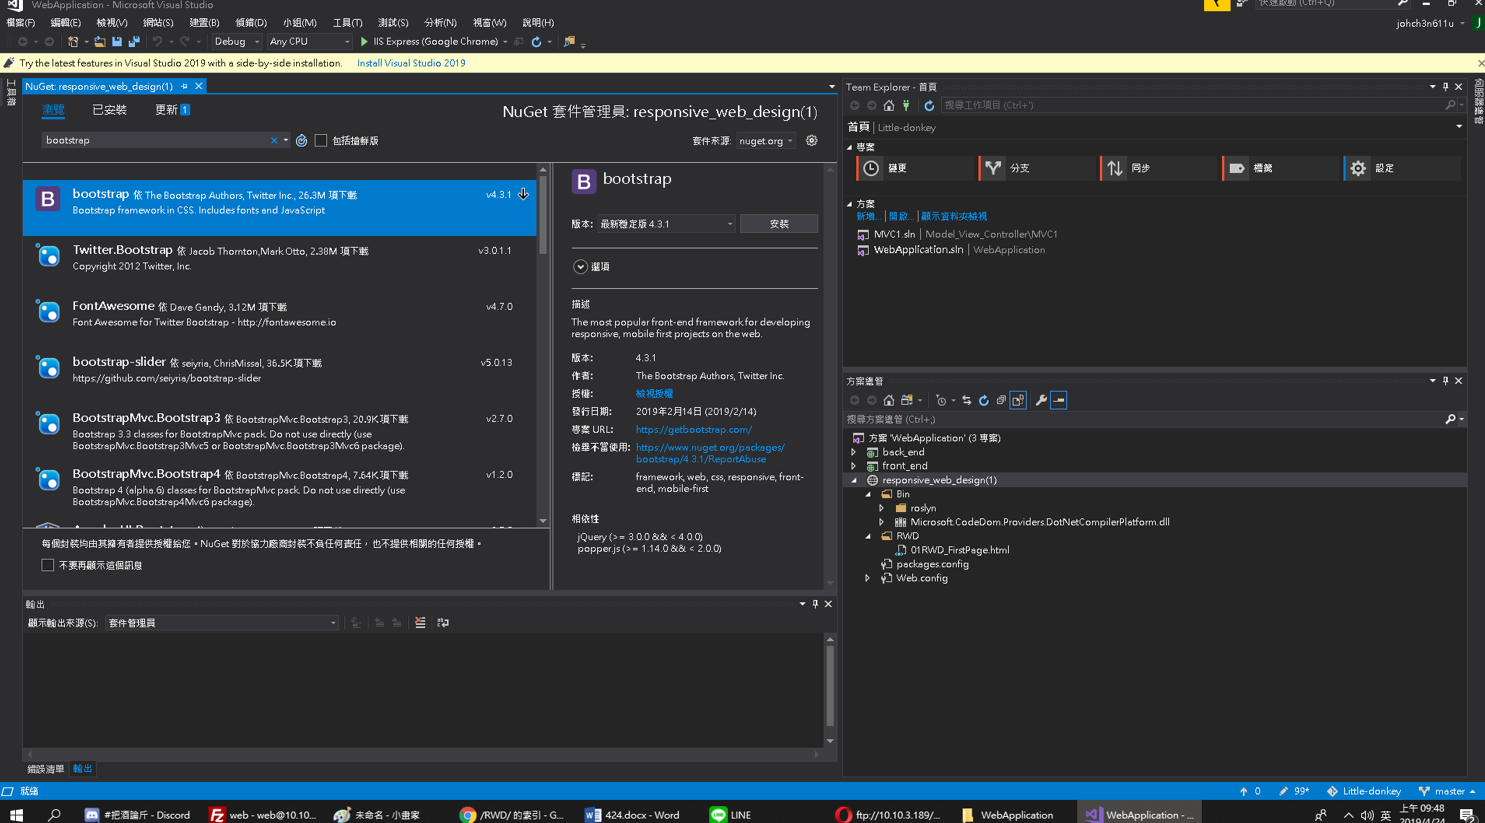Switch to the 更新 (Updates) tab
This screenshot has height=823, width=1485.
pos(172,110)
